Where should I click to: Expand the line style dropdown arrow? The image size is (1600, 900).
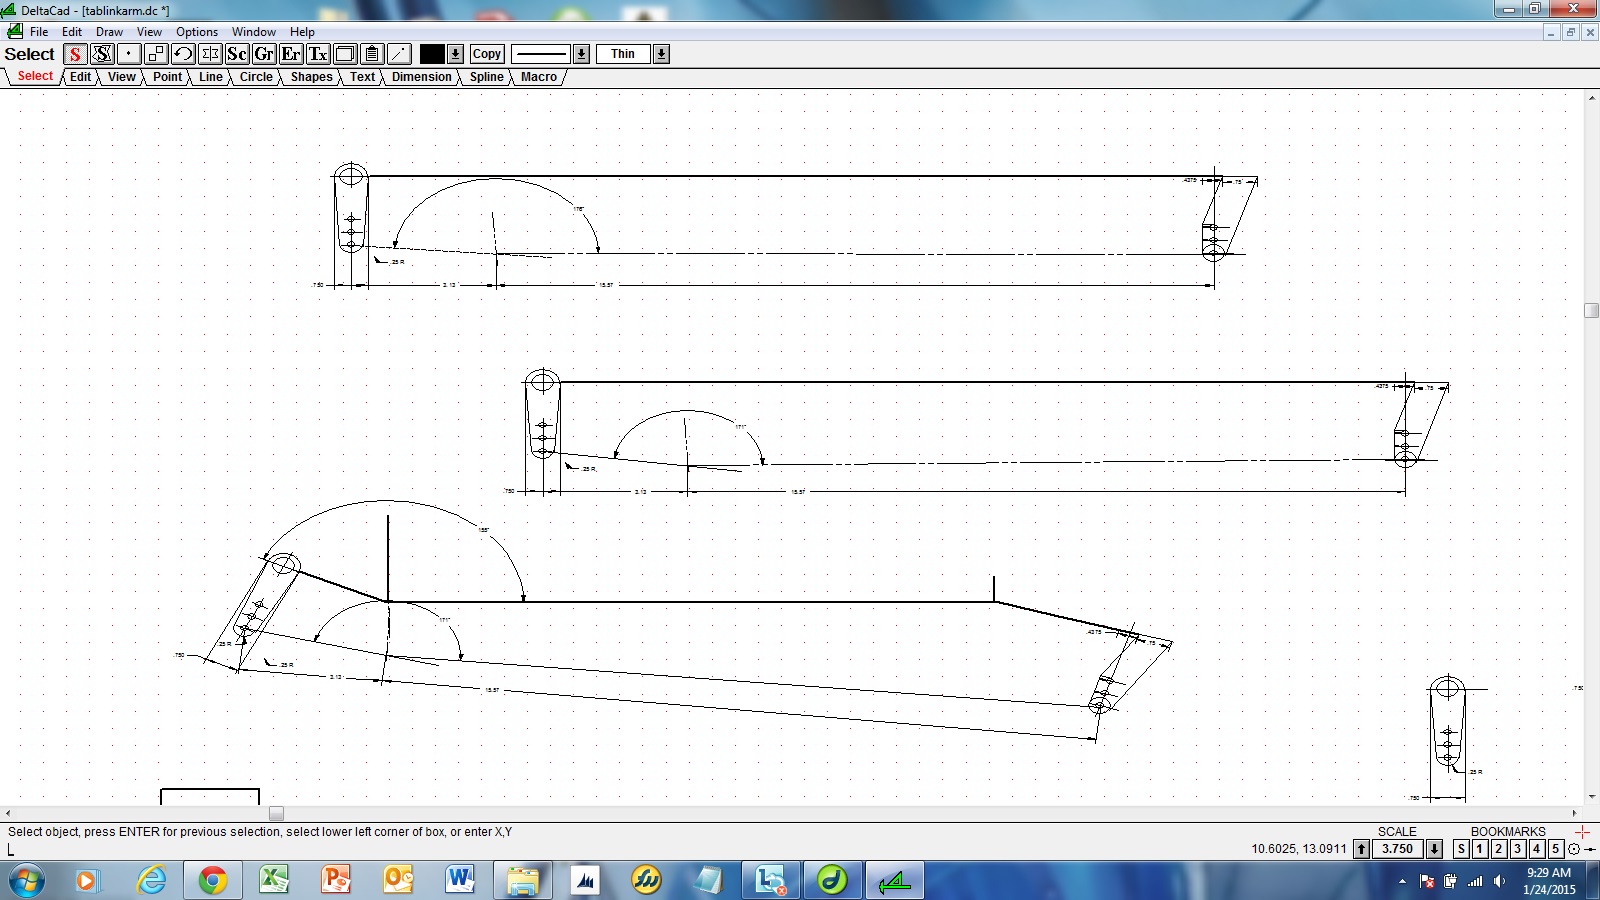click(x=581, y=54)
